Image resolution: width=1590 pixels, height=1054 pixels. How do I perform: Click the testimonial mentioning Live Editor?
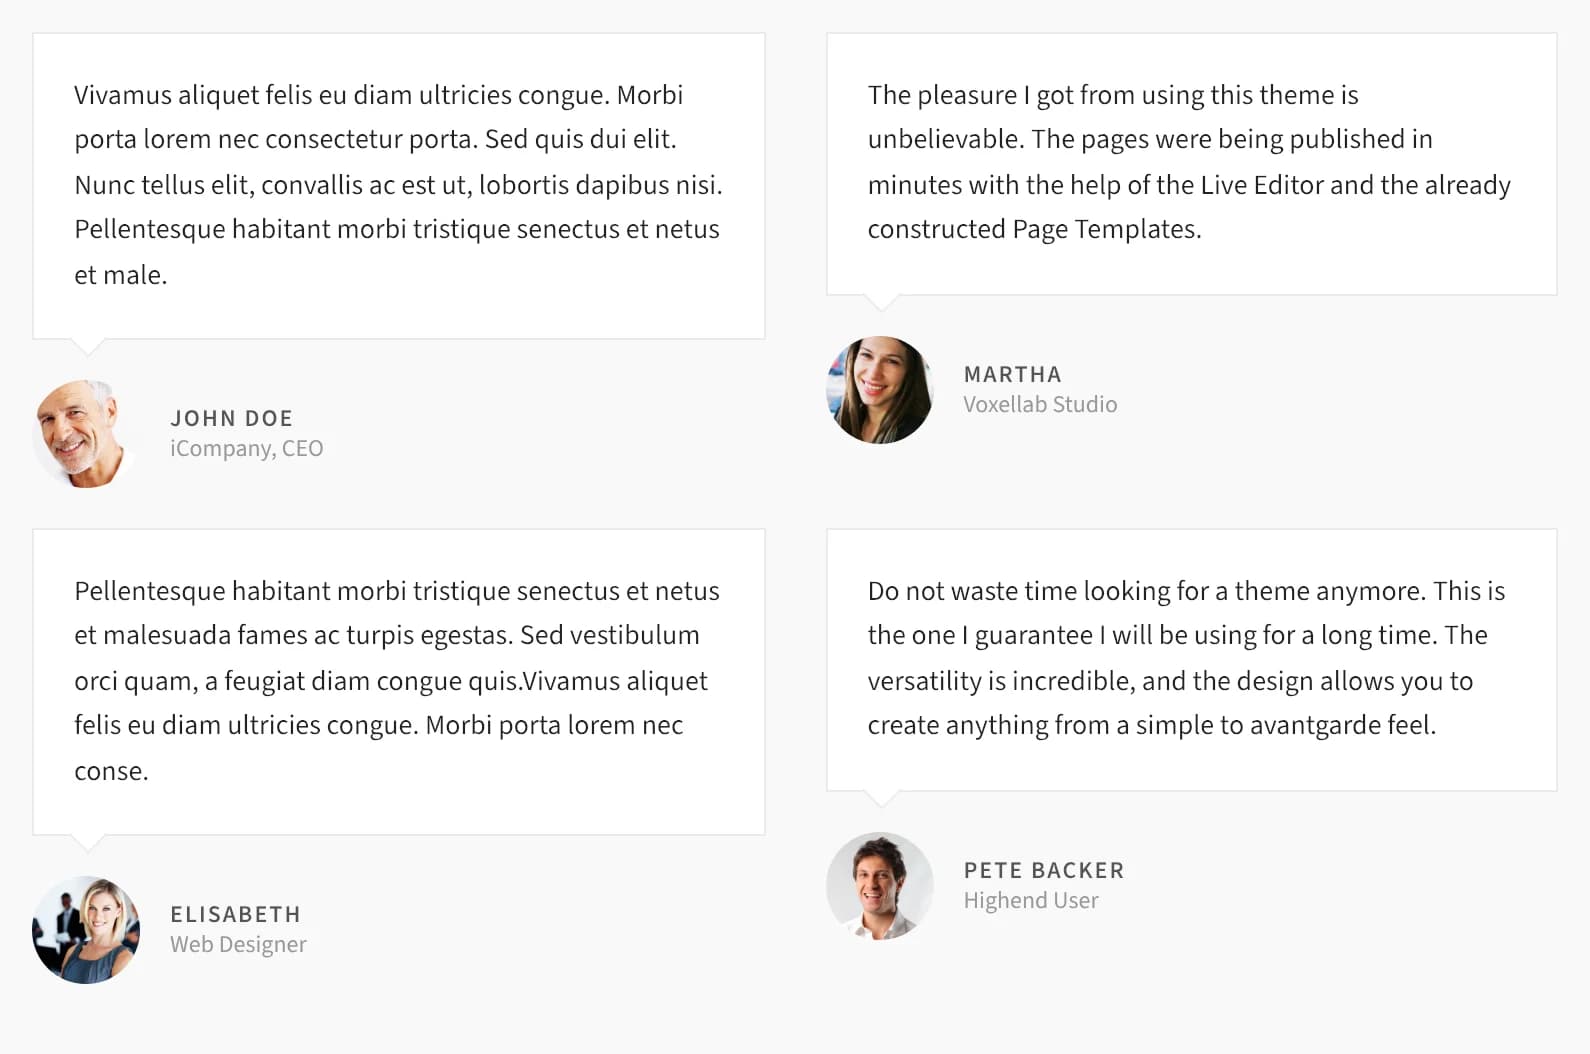coord(1192,164)
